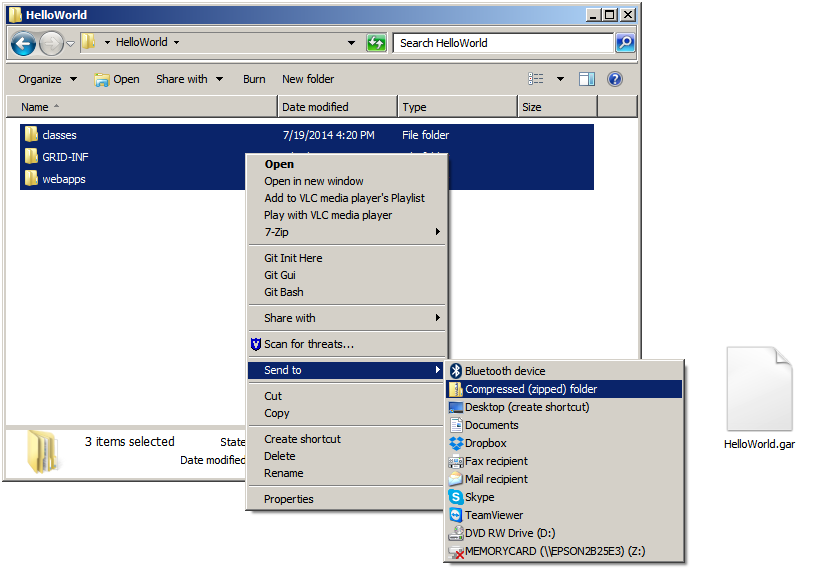This screenshot has height=584, width=835.
Task: Expand the address bar history dropdown
Action: click(351, 43)
